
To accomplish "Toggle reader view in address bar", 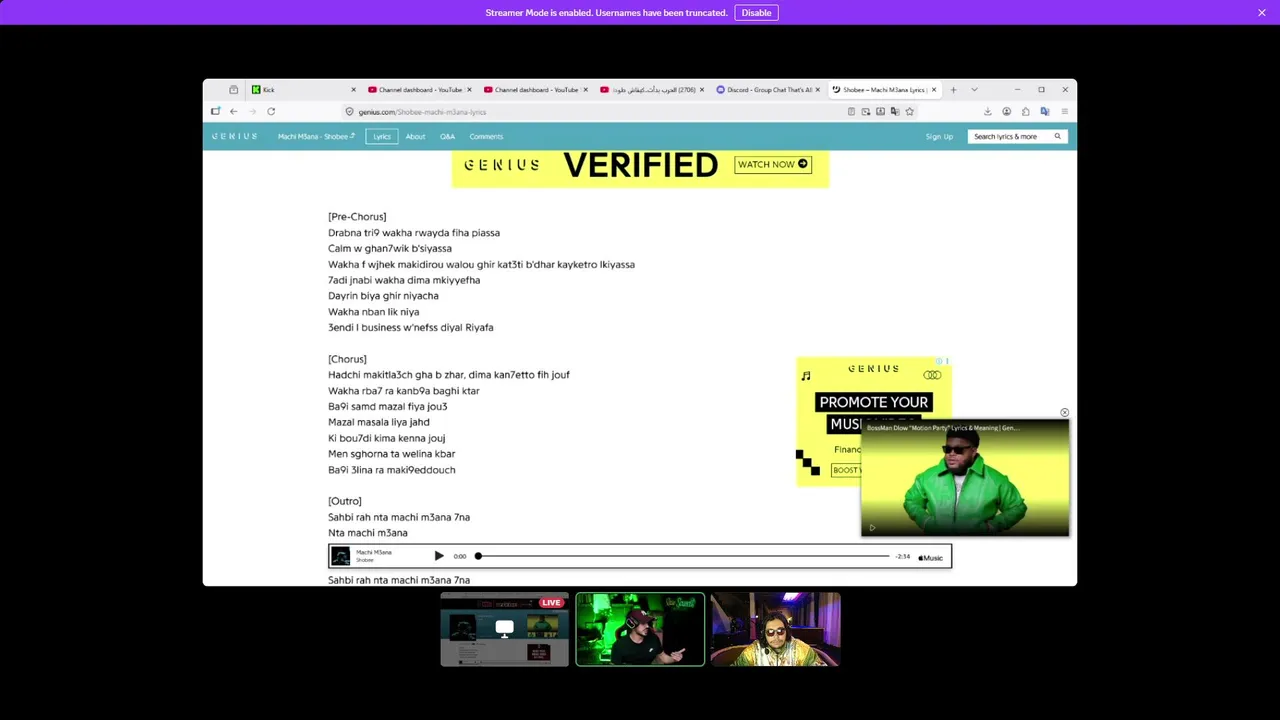I will [851, 112].
